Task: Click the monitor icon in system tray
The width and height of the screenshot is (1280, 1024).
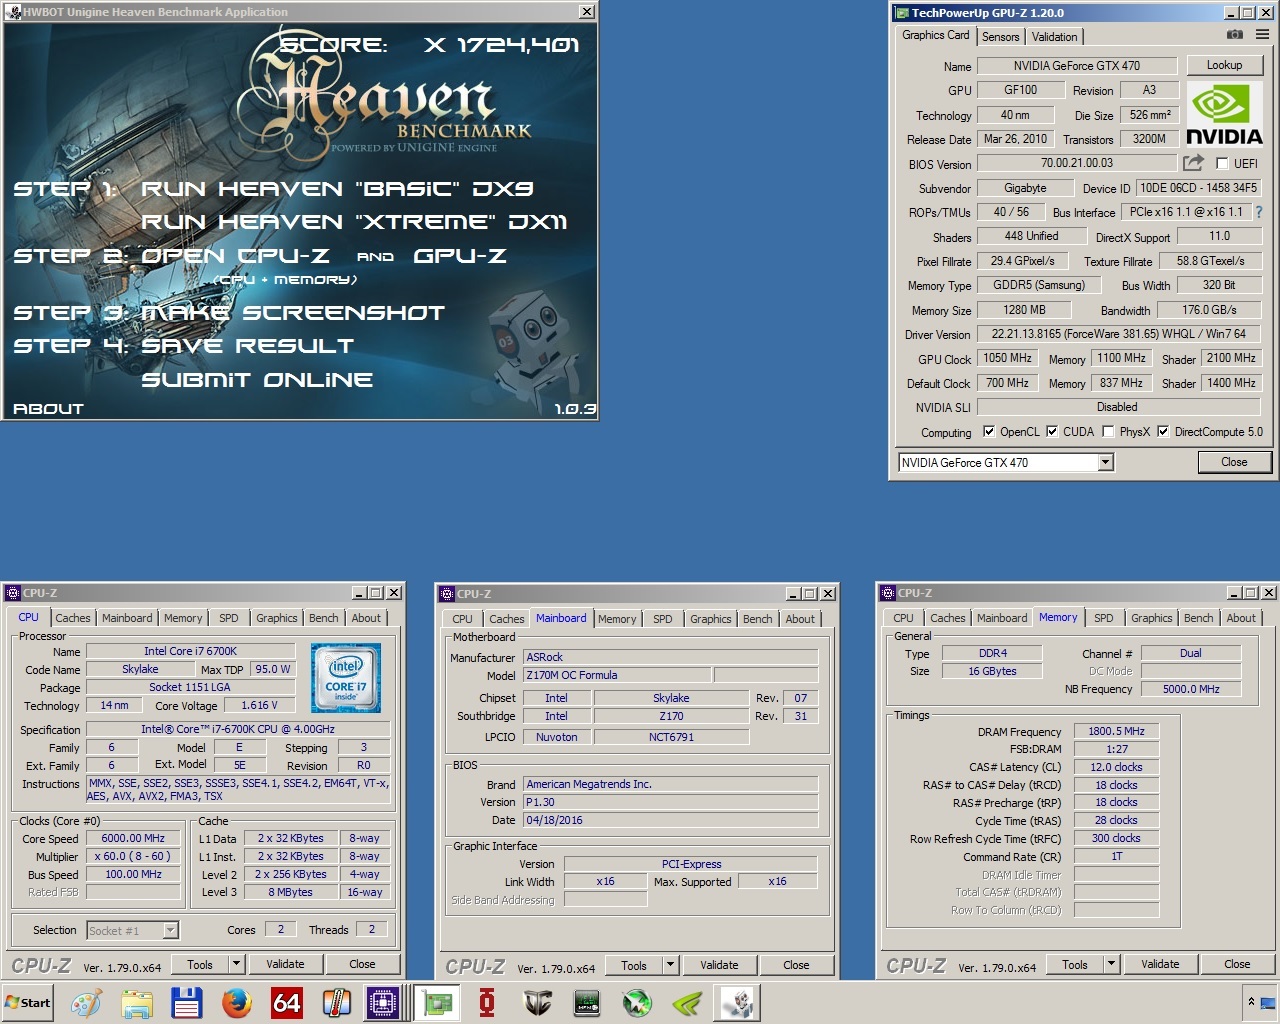Action: click(x=1268, y=1002)
